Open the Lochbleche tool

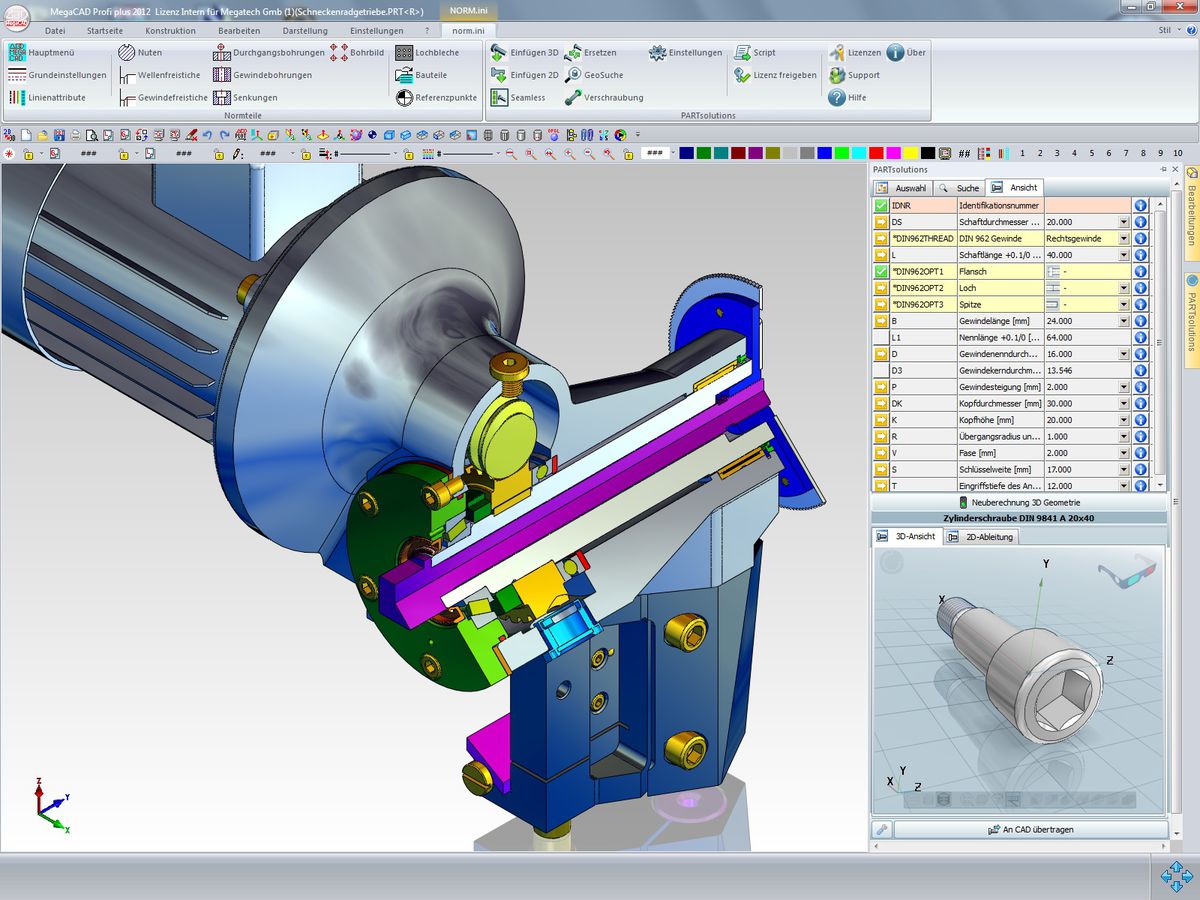pos(404,53)
